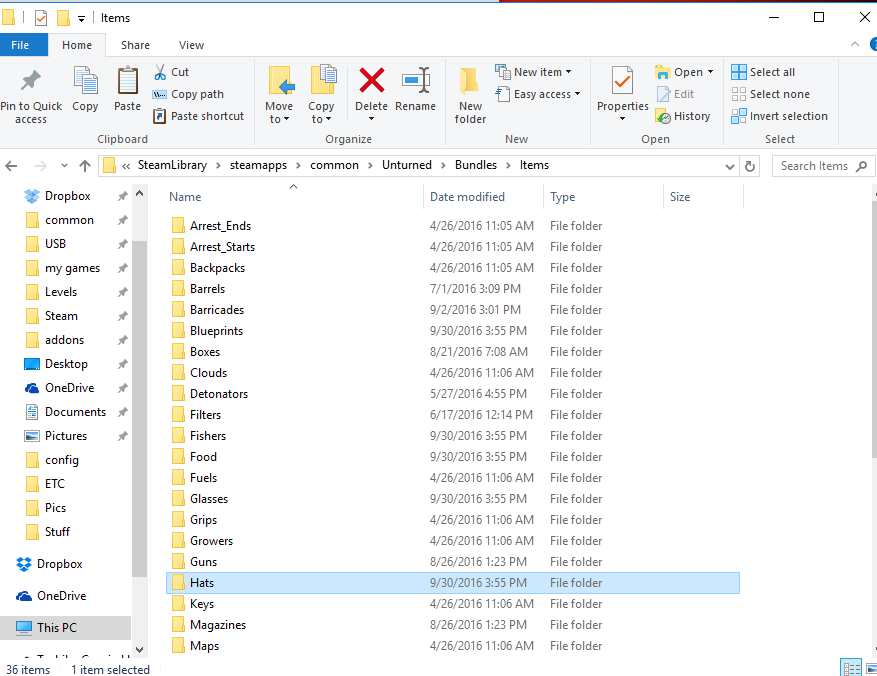Sort by the Size column header
The image size is (877, 676).
[680, 197]
